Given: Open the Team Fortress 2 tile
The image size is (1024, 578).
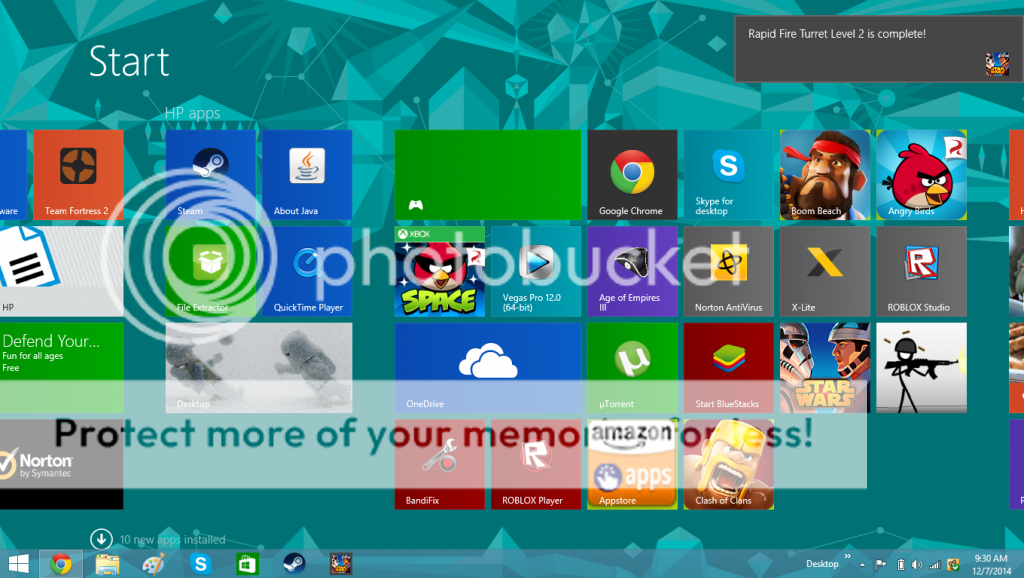Looking at the screenshot, I should pyautogui.click(x=77, y=174).
